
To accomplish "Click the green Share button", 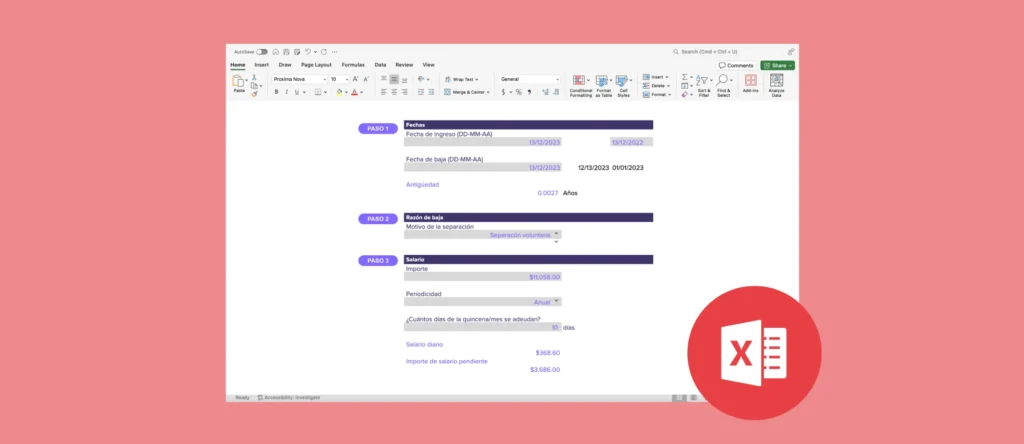I will pos(777,65).
